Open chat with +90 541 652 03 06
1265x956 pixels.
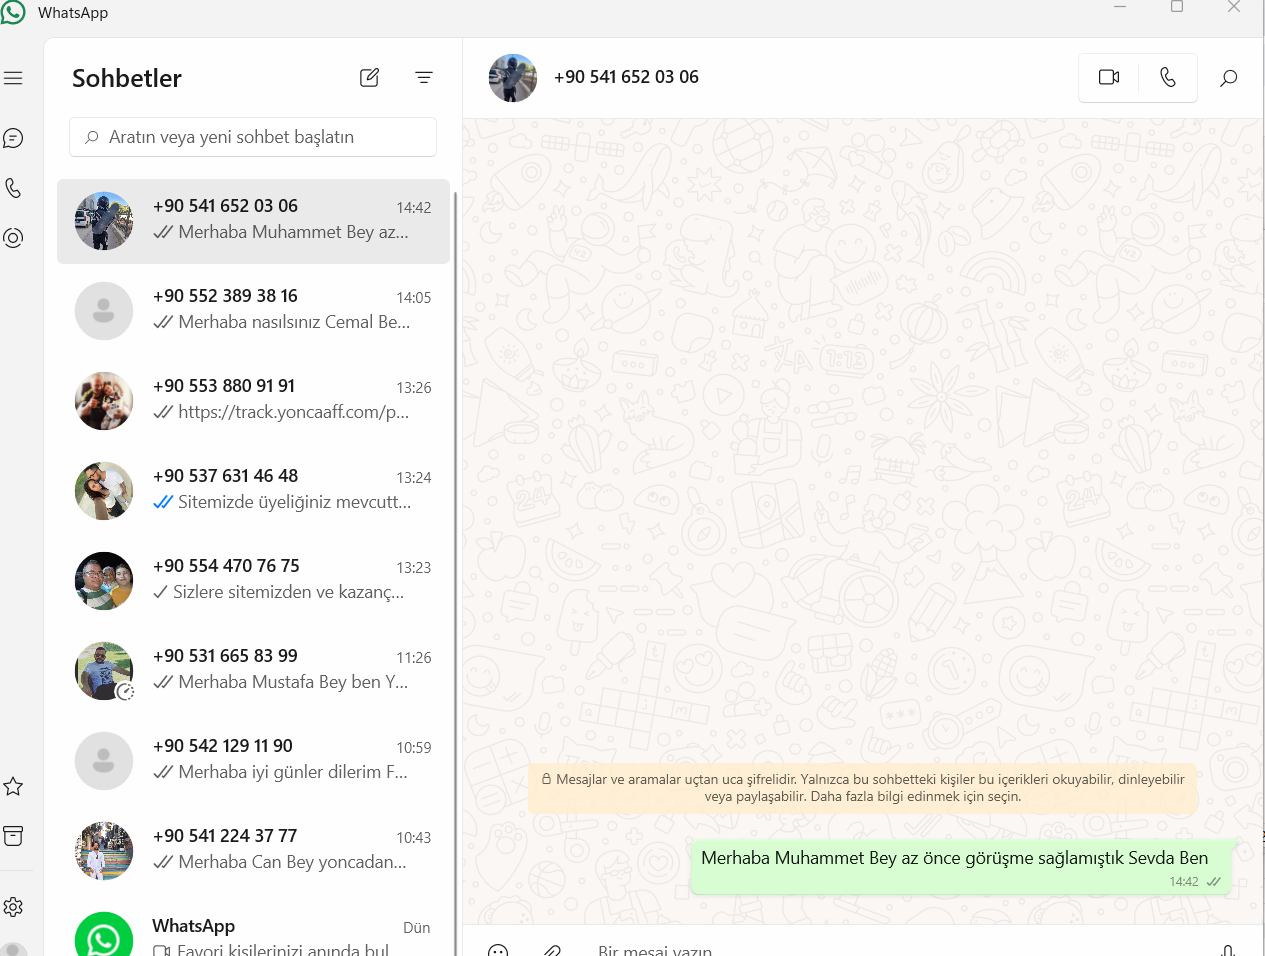(x=253, y=221)
